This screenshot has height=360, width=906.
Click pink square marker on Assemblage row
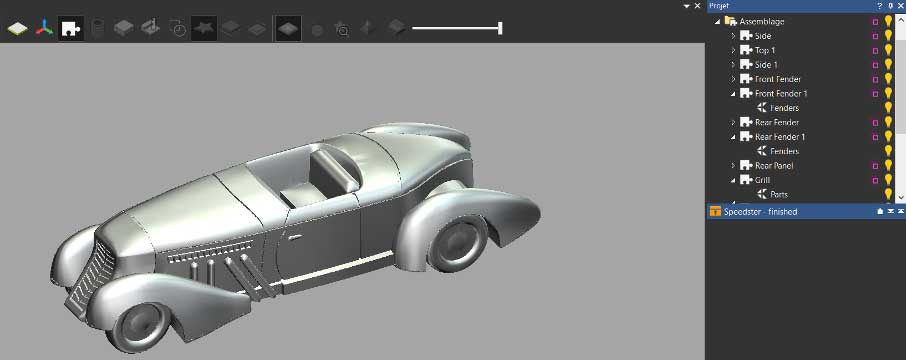click(875, 21)
